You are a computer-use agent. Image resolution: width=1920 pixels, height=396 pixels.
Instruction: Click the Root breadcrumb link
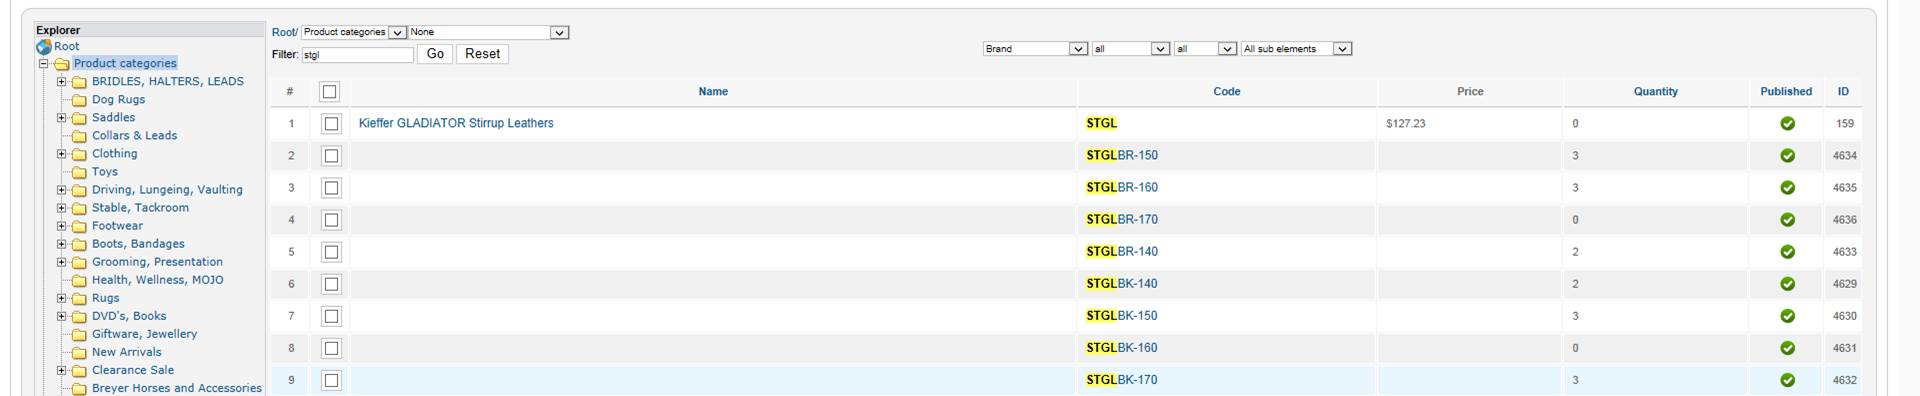(284, 33)
